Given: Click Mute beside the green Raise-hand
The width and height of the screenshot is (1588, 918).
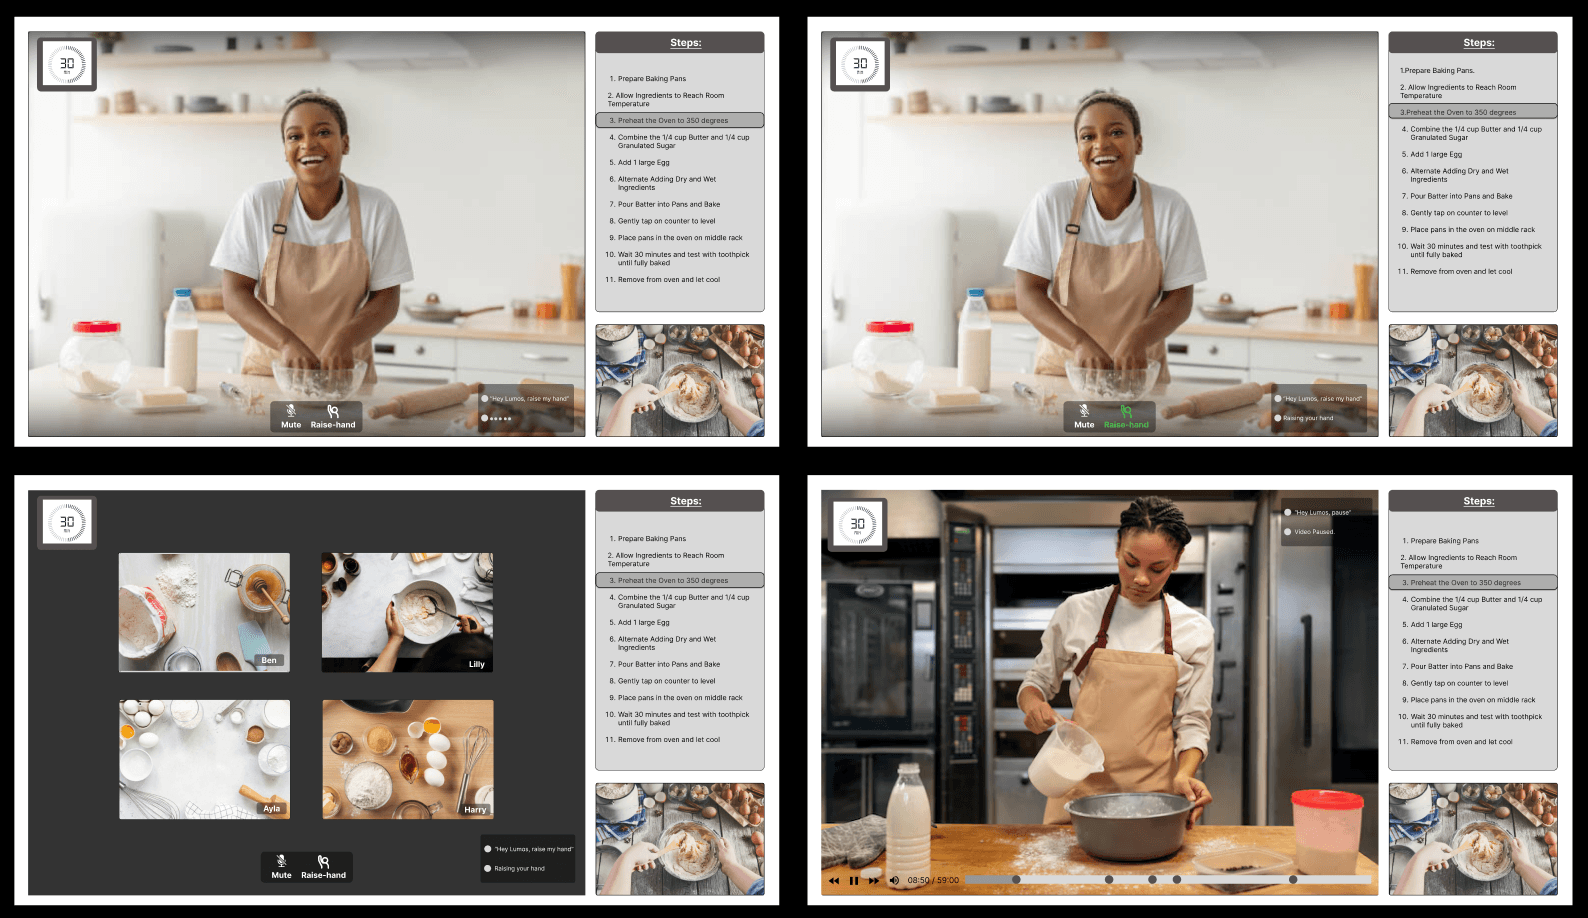Looking at the screenshot, I should click(1084, 416).
